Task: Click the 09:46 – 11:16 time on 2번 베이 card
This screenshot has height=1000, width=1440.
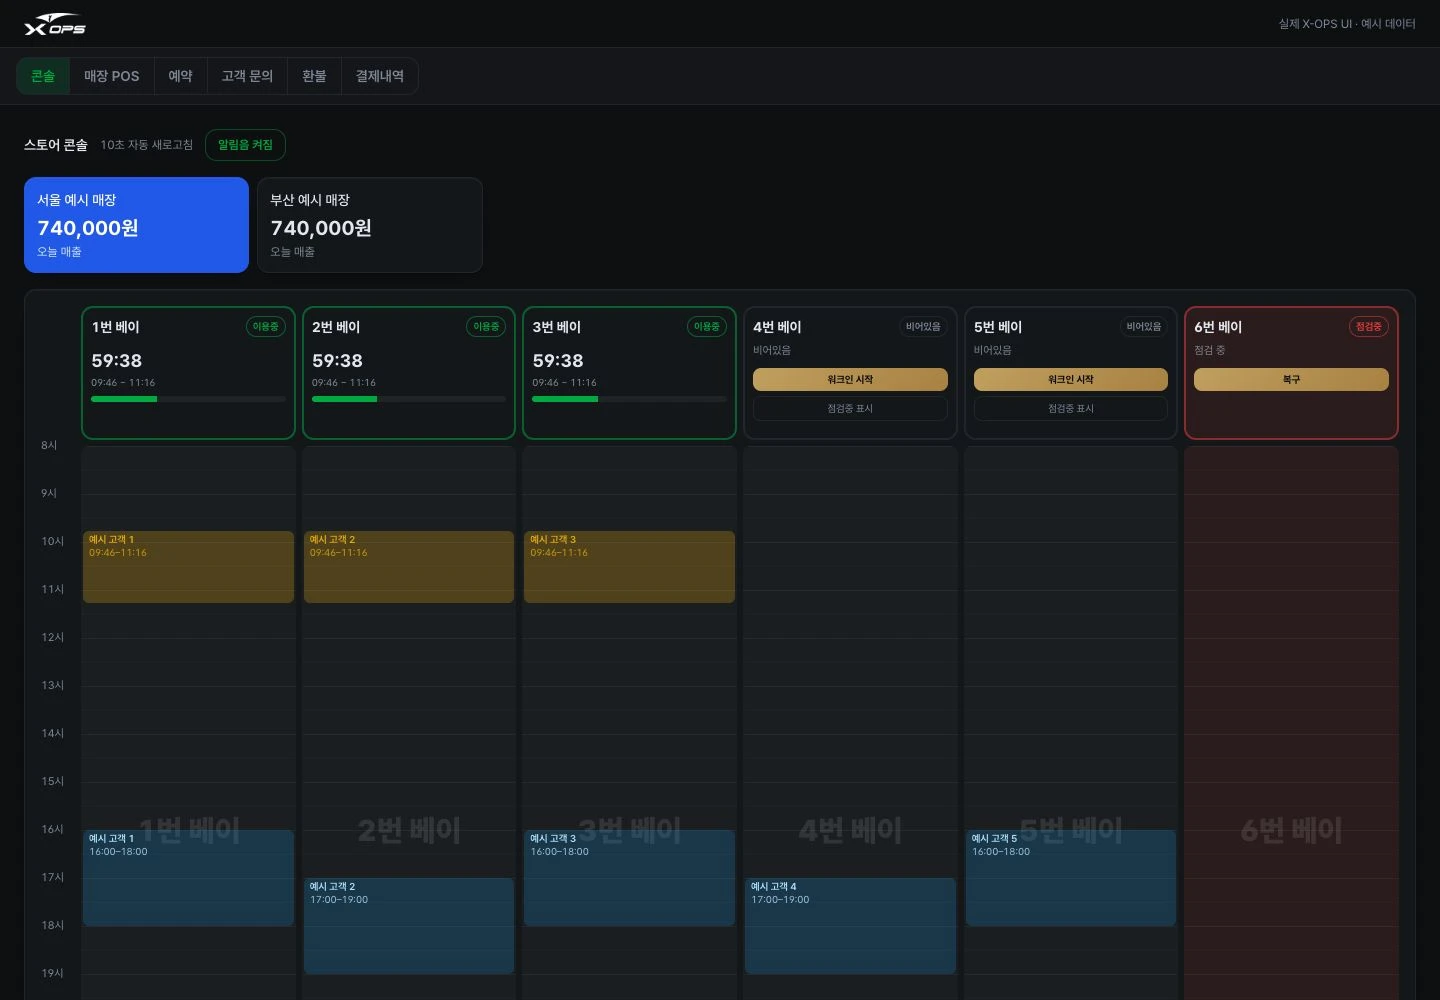Action: point(344,383)
